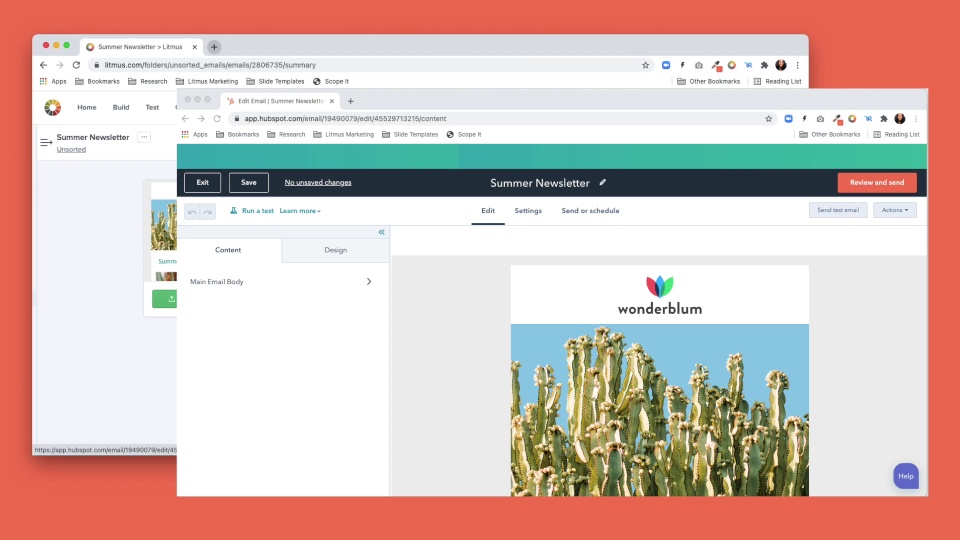Image resolution: width=960 pixels, height=540 pixels.
Task: Click Build in Litmus window navigation
Action: (x=121, y=107)
